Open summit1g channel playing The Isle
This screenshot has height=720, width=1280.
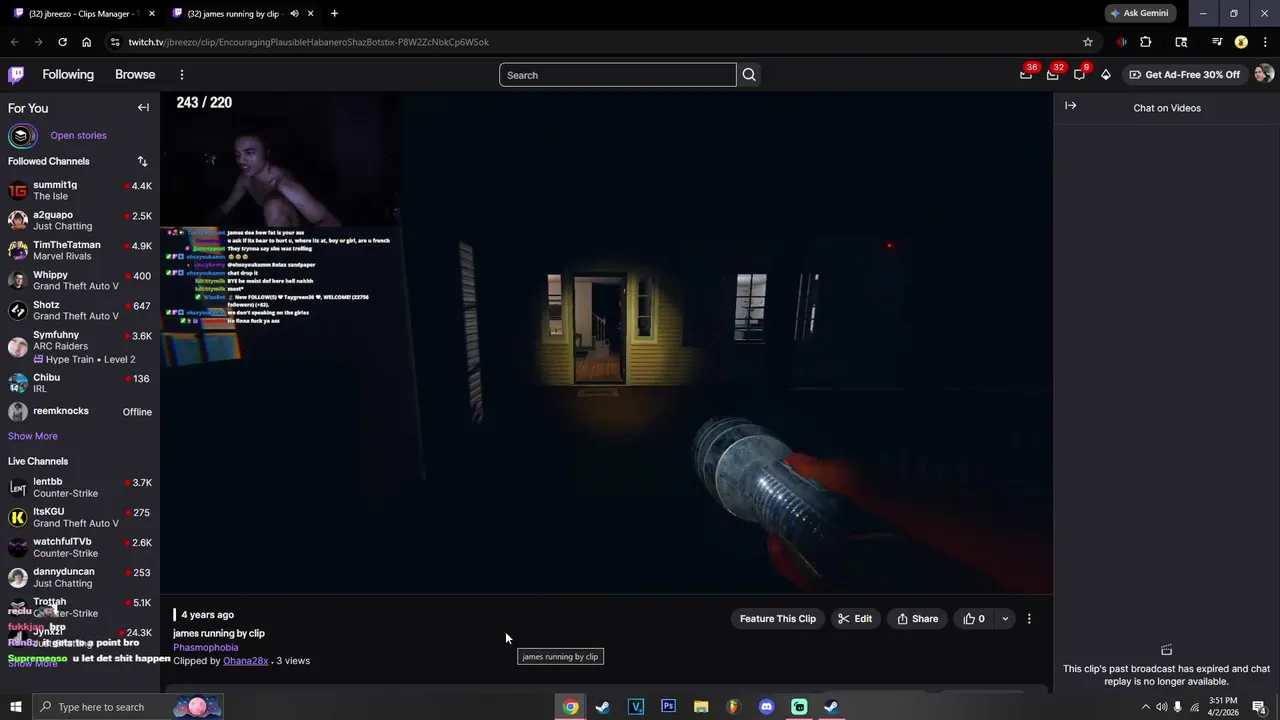click(x=80, y=190)
